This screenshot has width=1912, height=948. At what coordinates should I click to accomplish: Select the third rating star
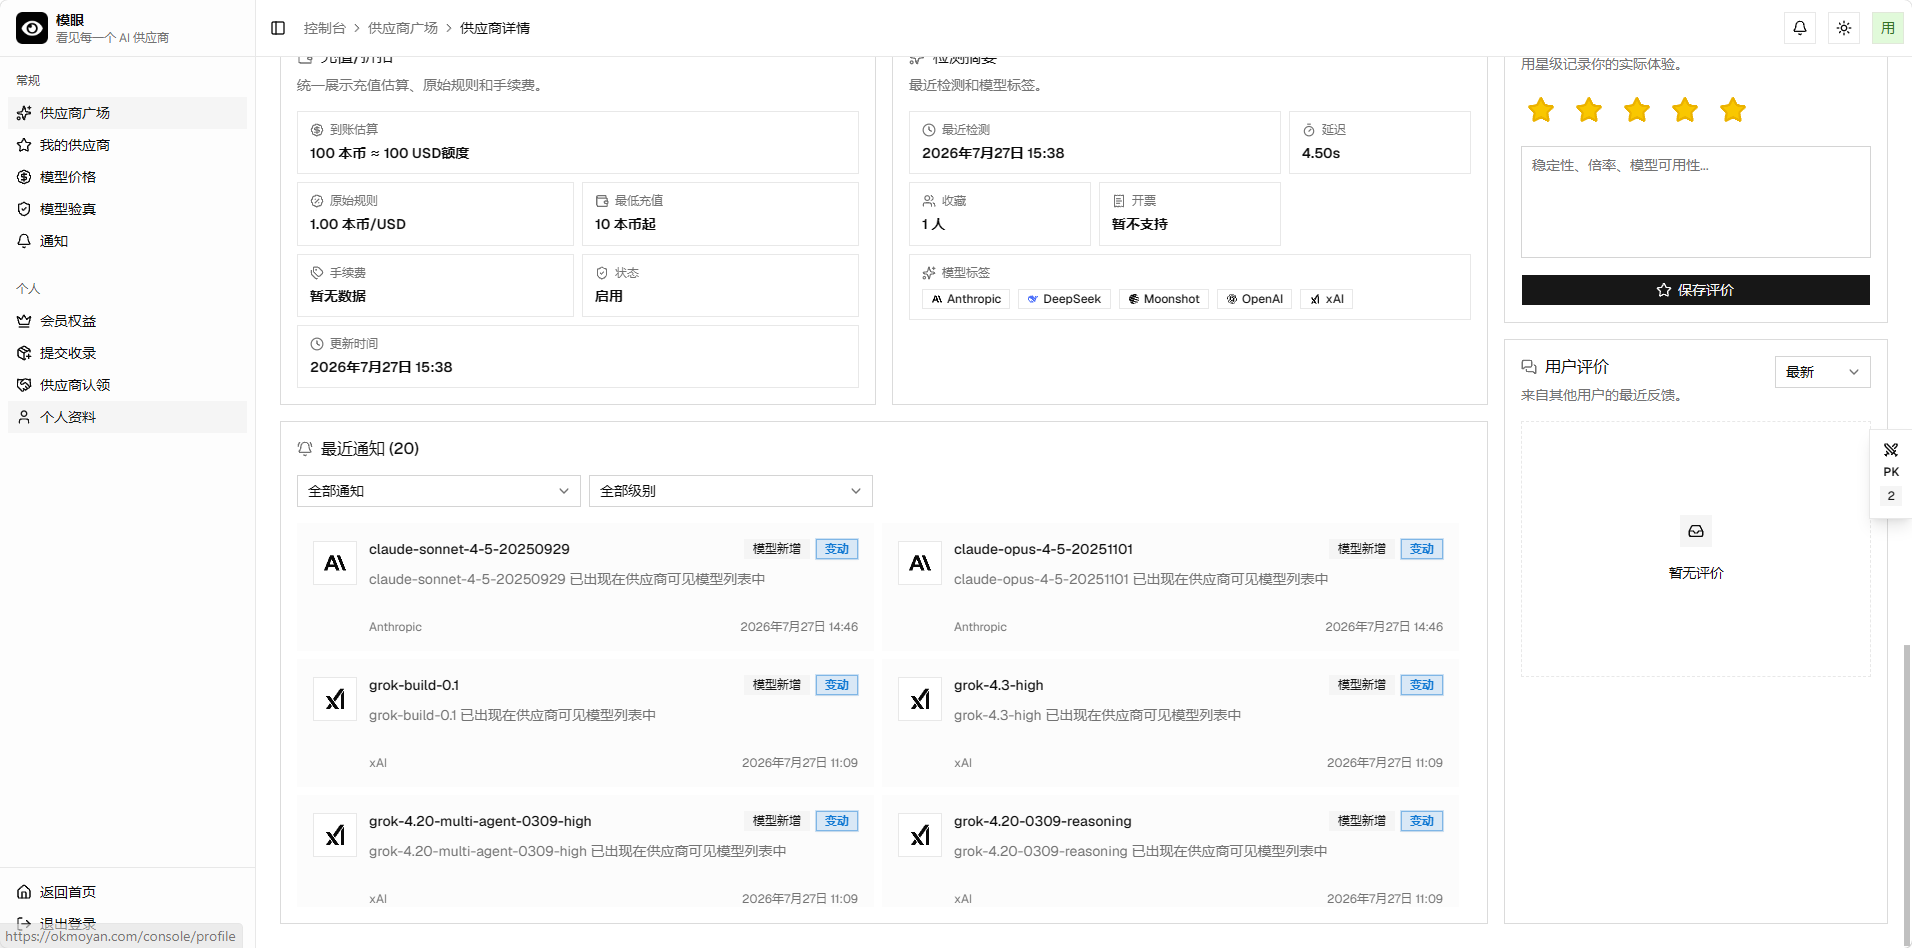(x=1637, y=110)
